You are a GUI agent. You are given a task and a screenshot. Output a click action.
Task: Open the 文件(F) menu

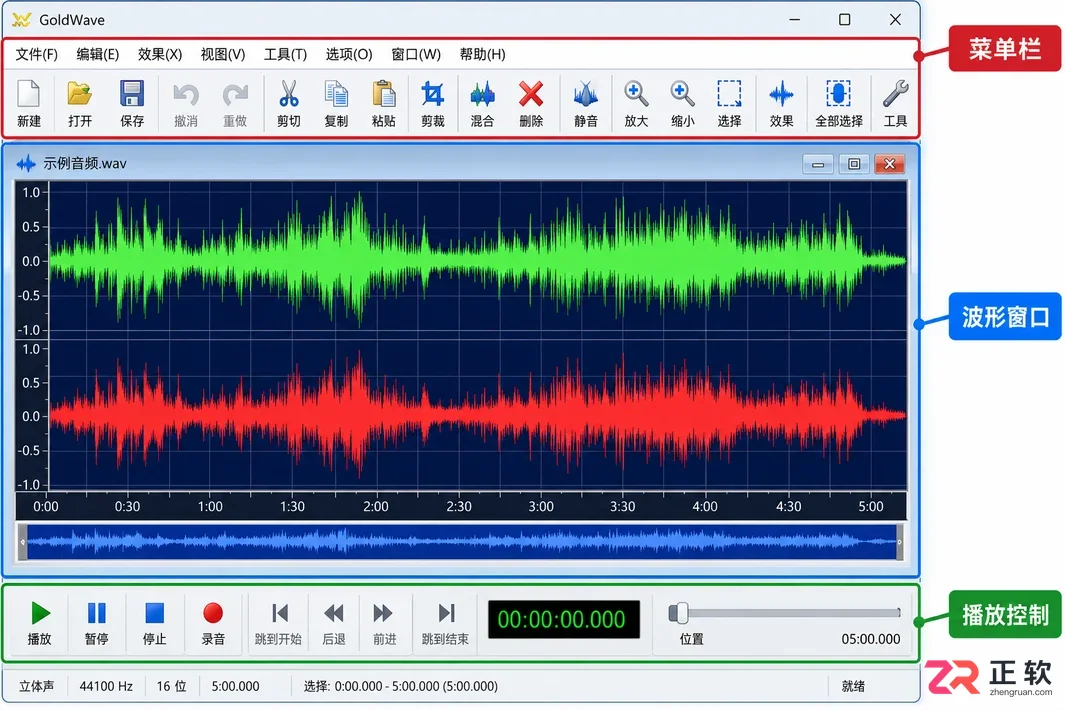click(37, 54)
